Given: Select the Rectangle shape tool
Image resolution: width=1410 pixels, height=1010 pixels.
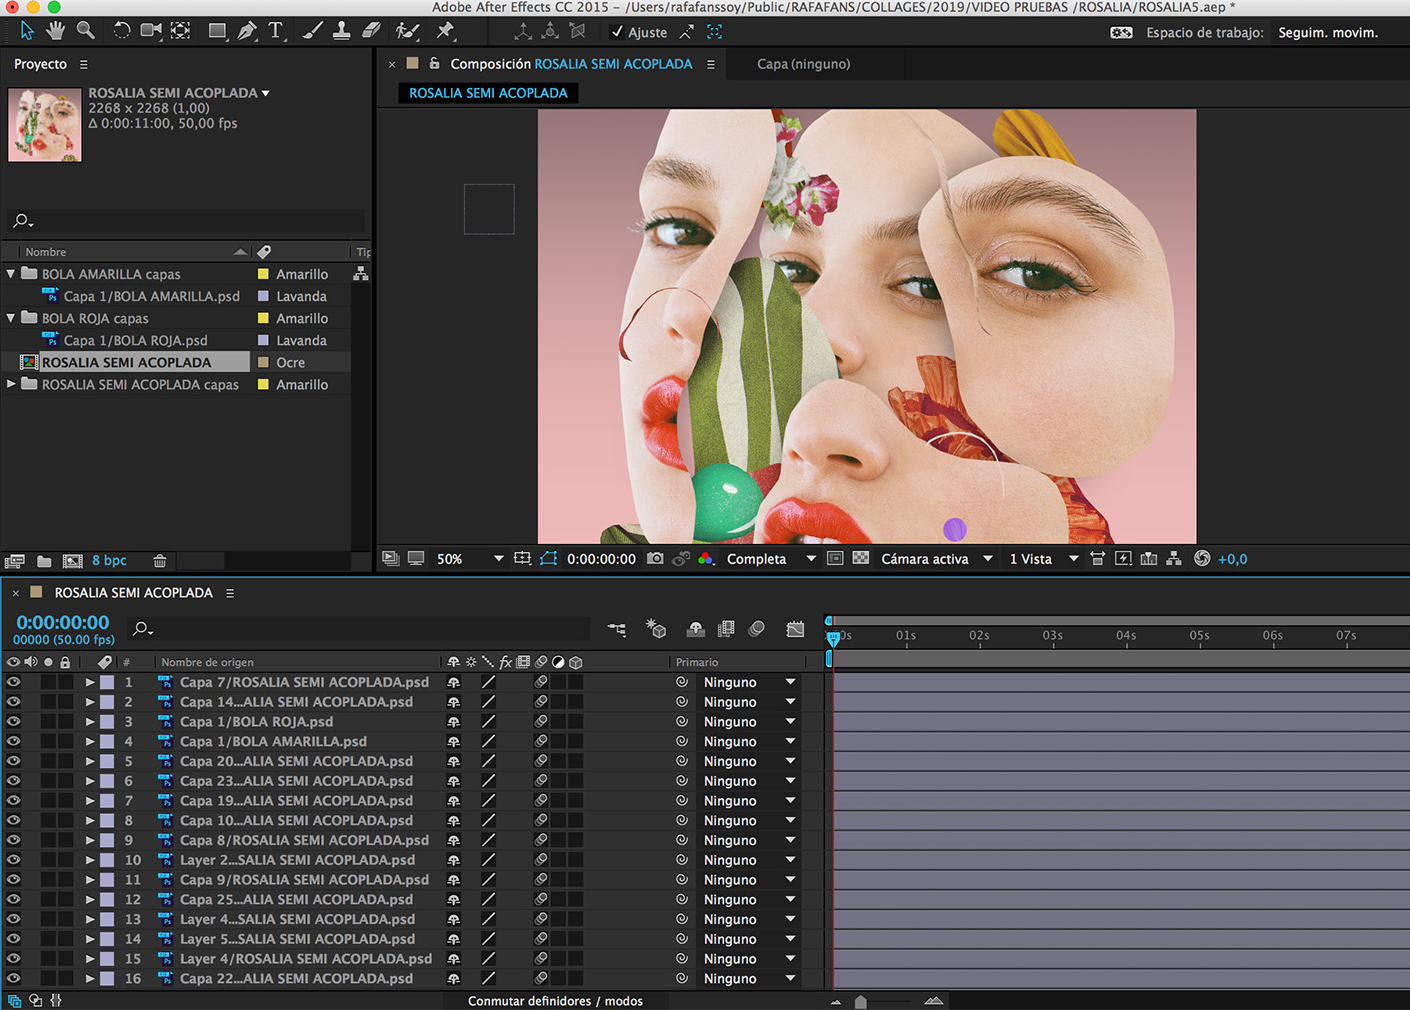Looking at the screenshot, I should (217, 31).
